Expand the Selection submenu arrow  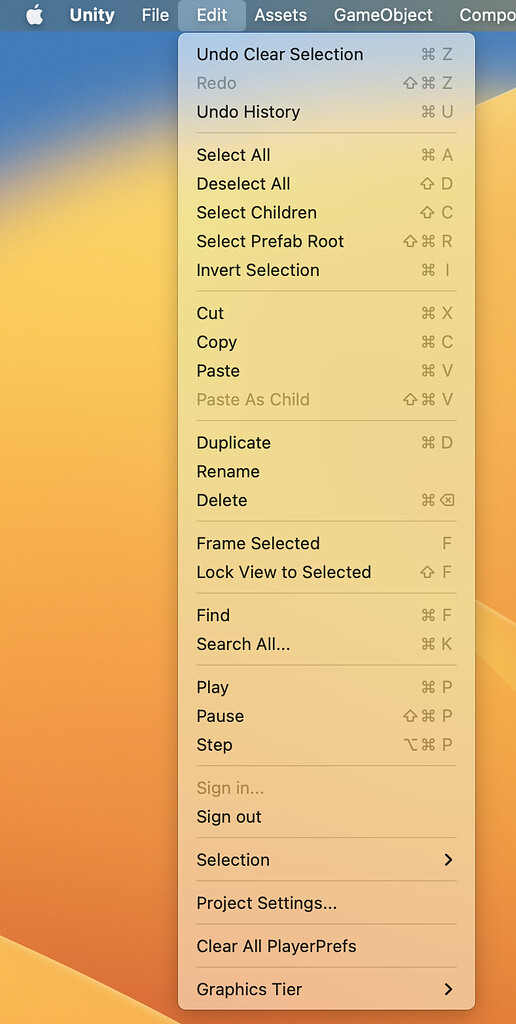click(x=448, y=860)
